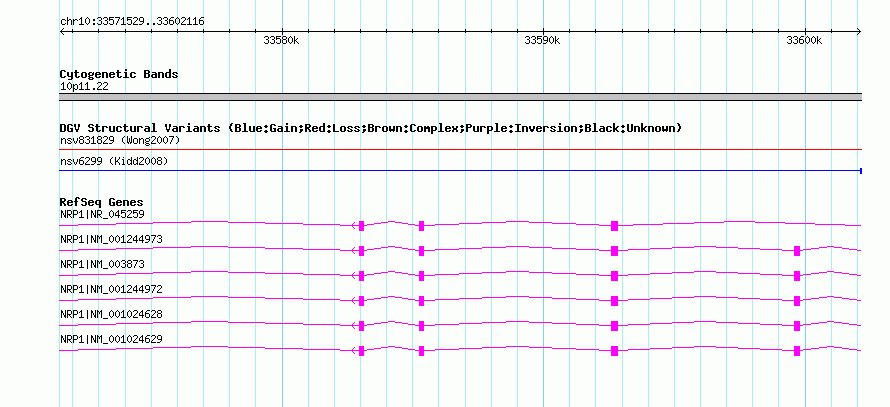Click the NM_001244973 exon nearest 33600k
The height and width of the screenshot is (407, 890).
(797, 251)
